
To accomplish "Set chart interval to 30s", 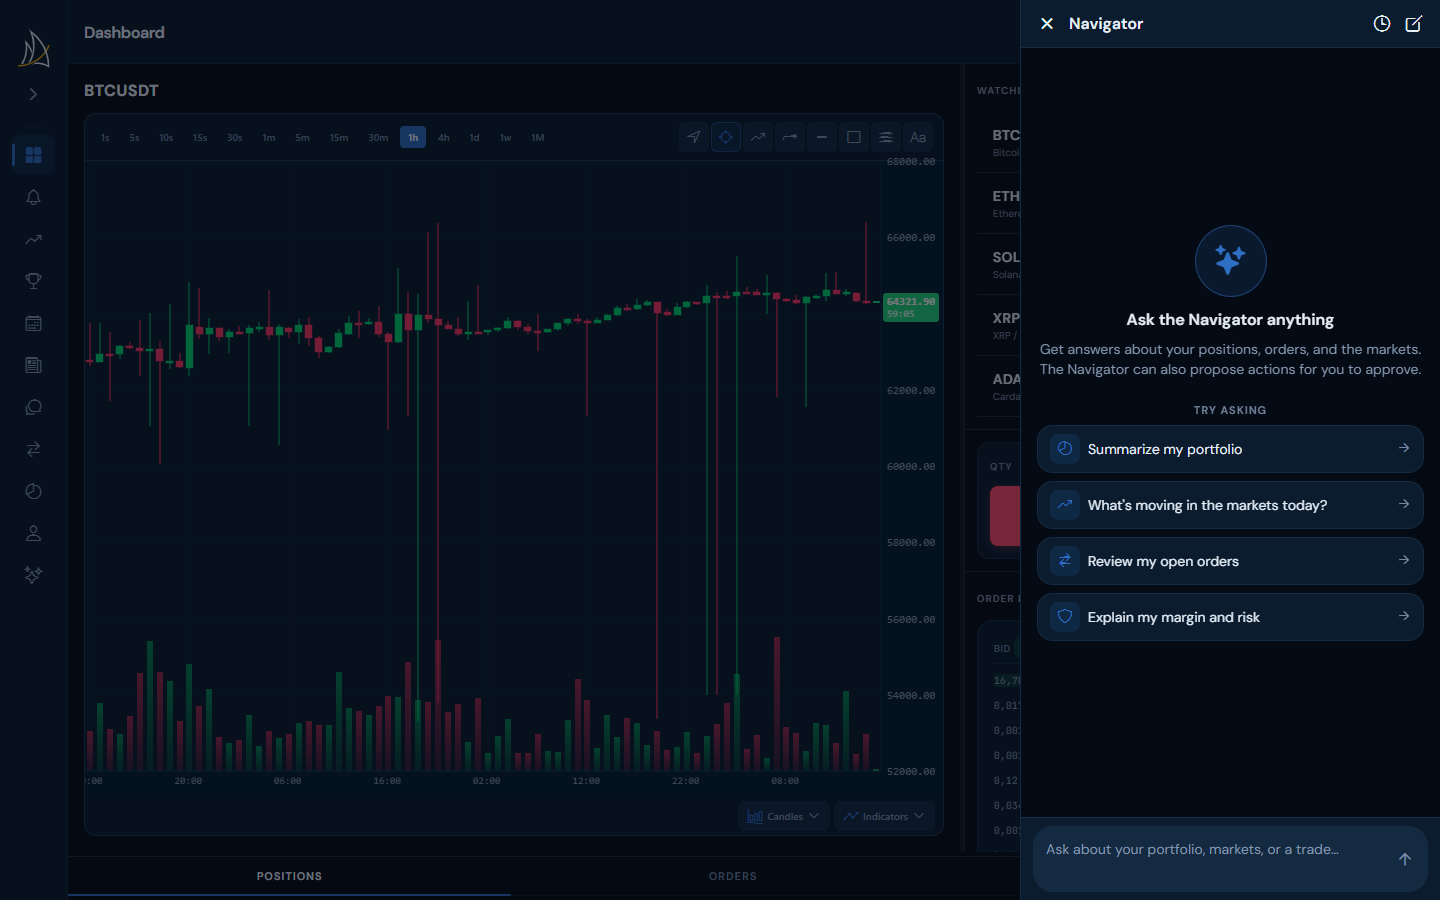I will coord(235,138).
